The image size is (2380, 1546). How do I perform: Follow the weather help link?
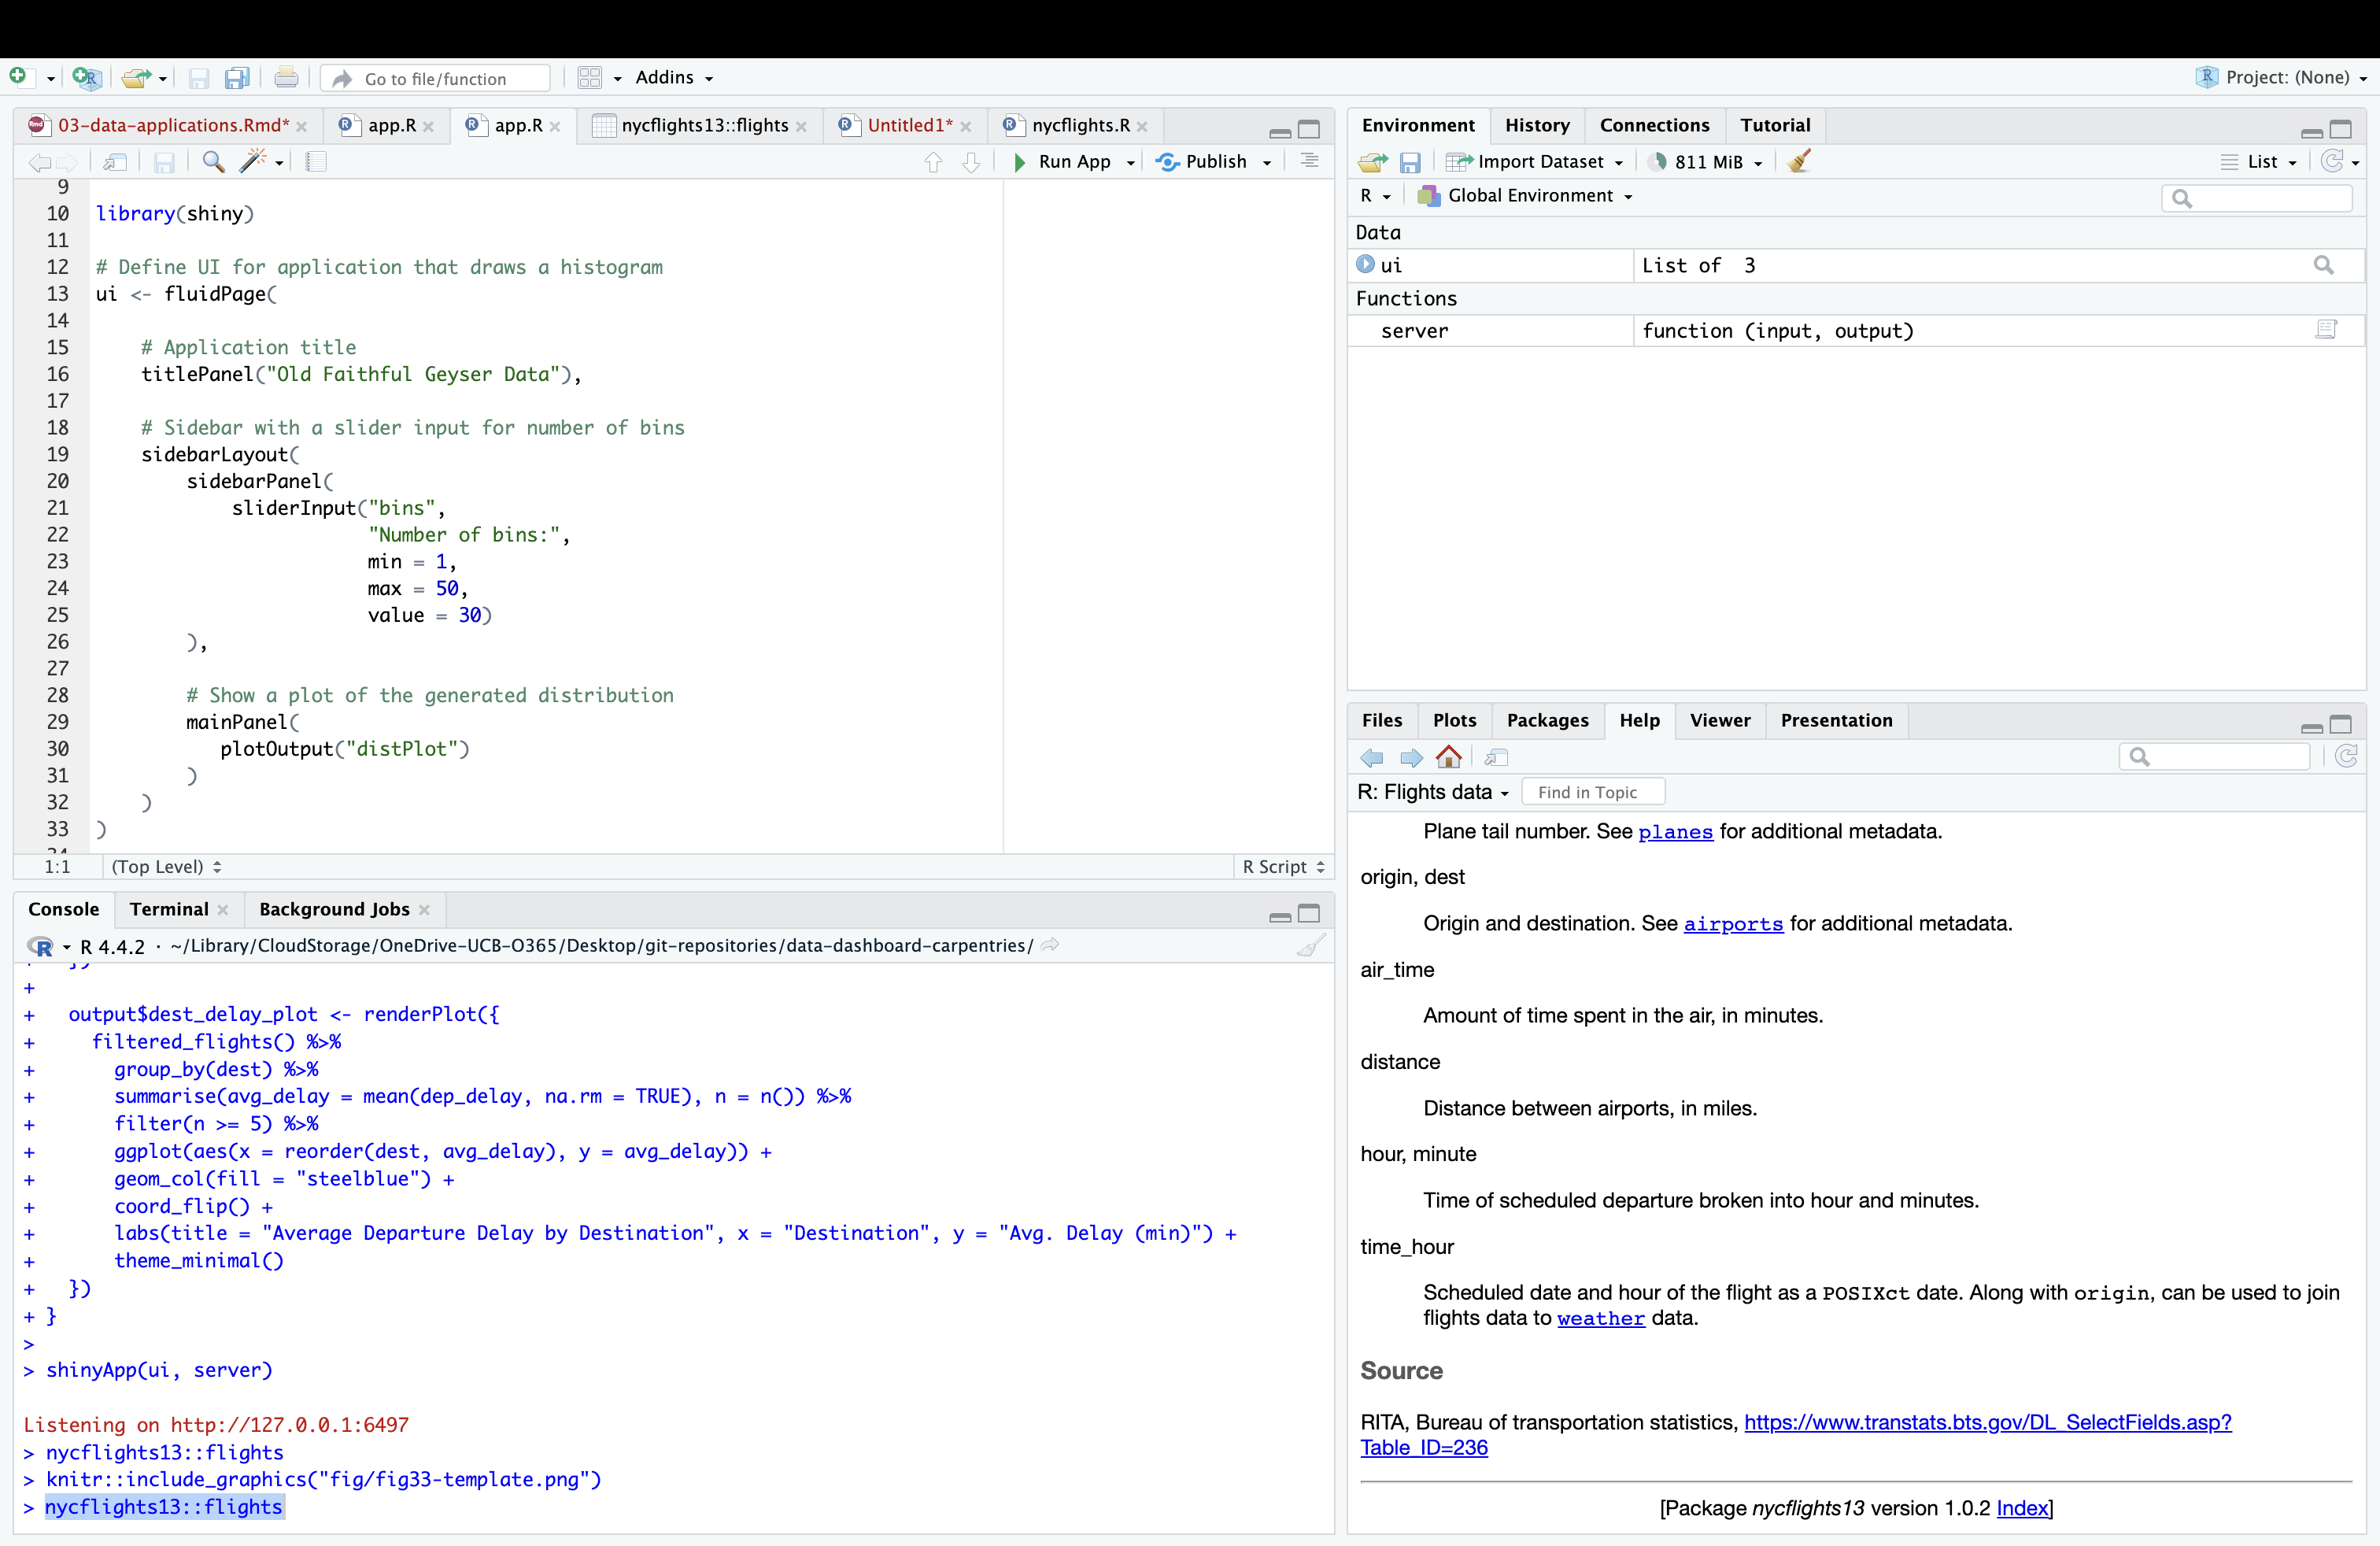coord(1600,1318)
